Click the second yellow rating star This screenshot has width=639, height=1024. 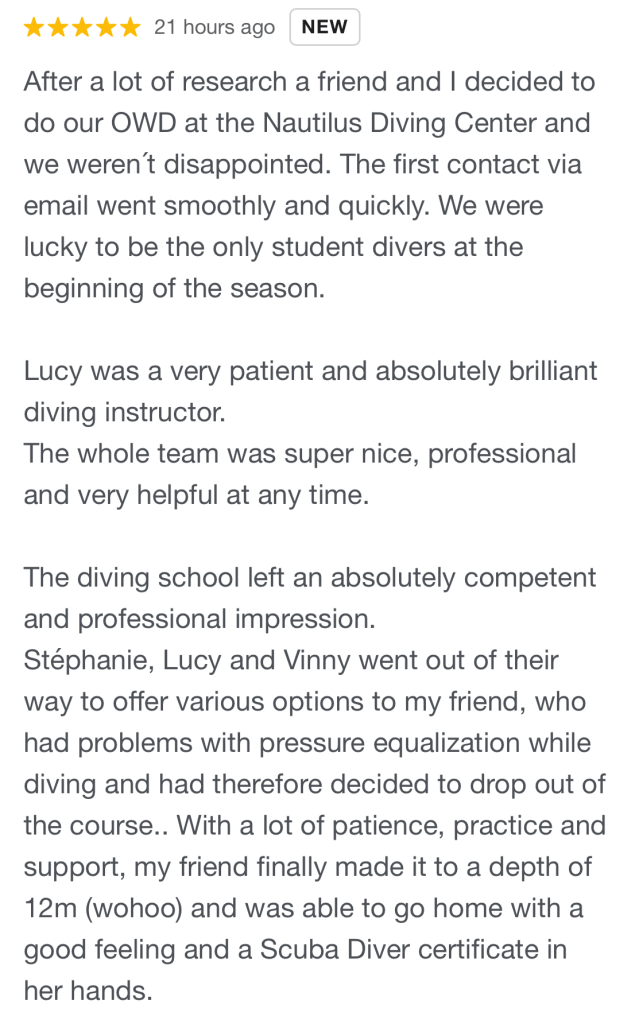coord(58,28)
